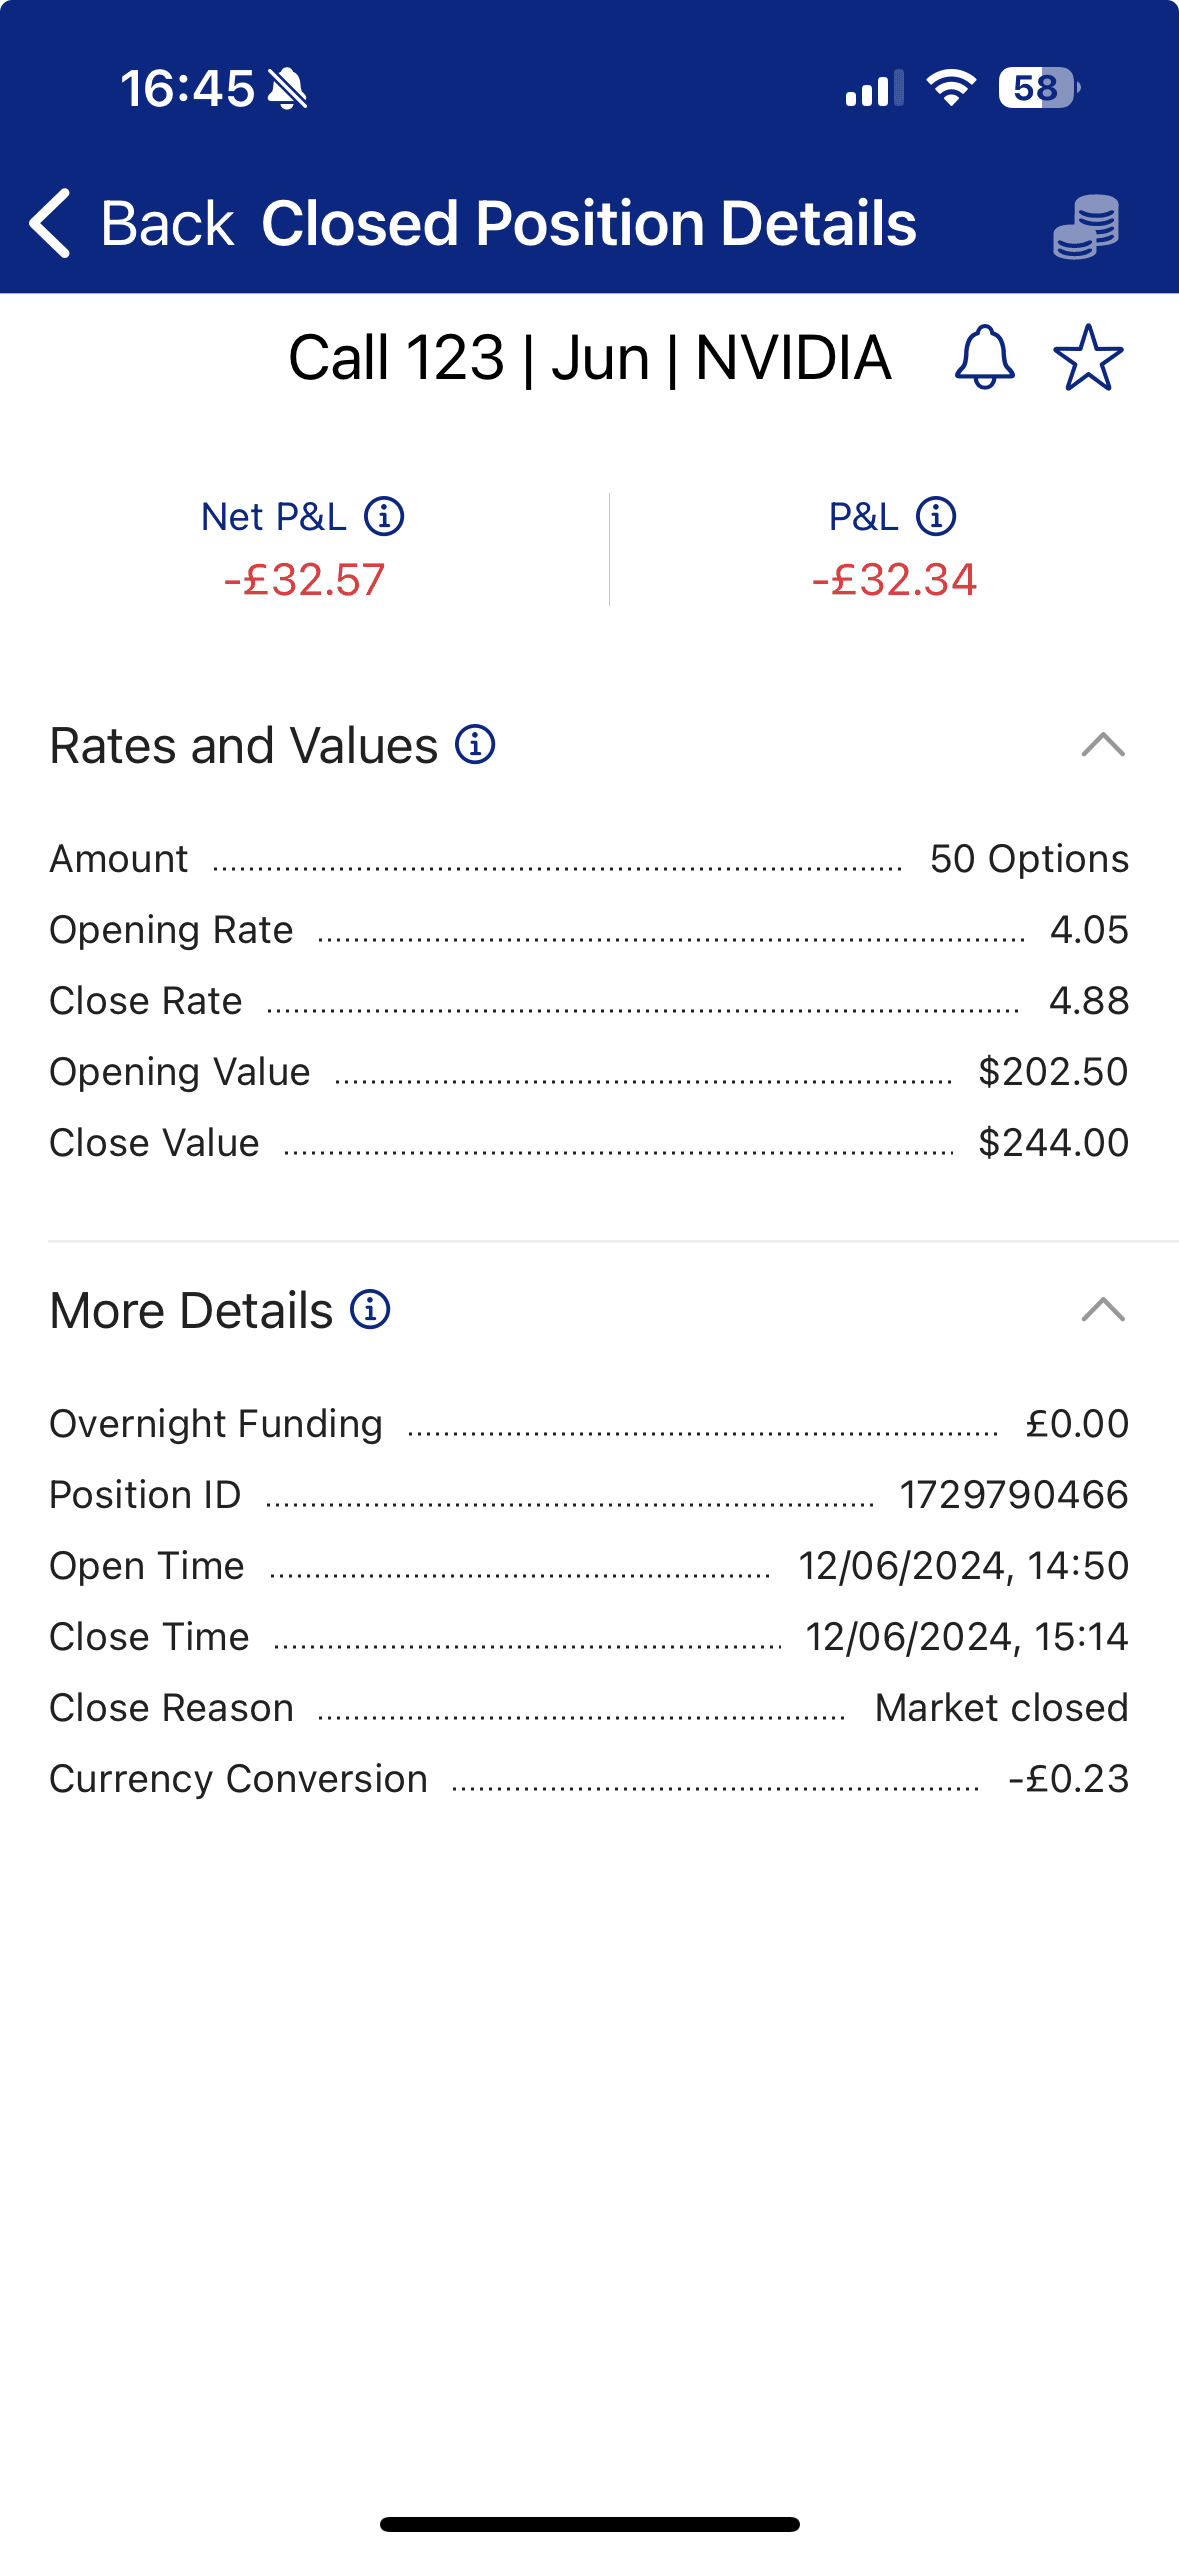This screenshot has width=1179, height=2556.
Task: Tap the Net P&L value -£32.57
Action: (304, 580)
